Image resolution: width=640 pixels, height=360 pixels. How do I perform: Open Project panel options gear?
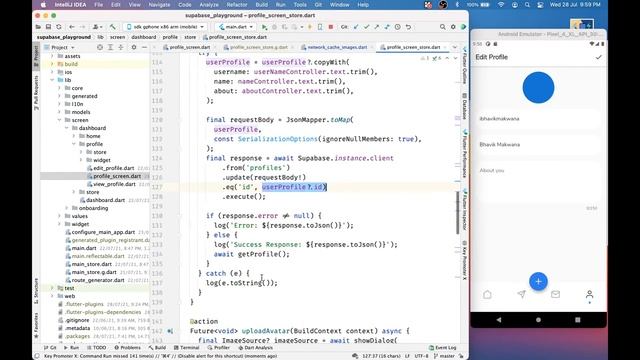(x=134, y=47)
